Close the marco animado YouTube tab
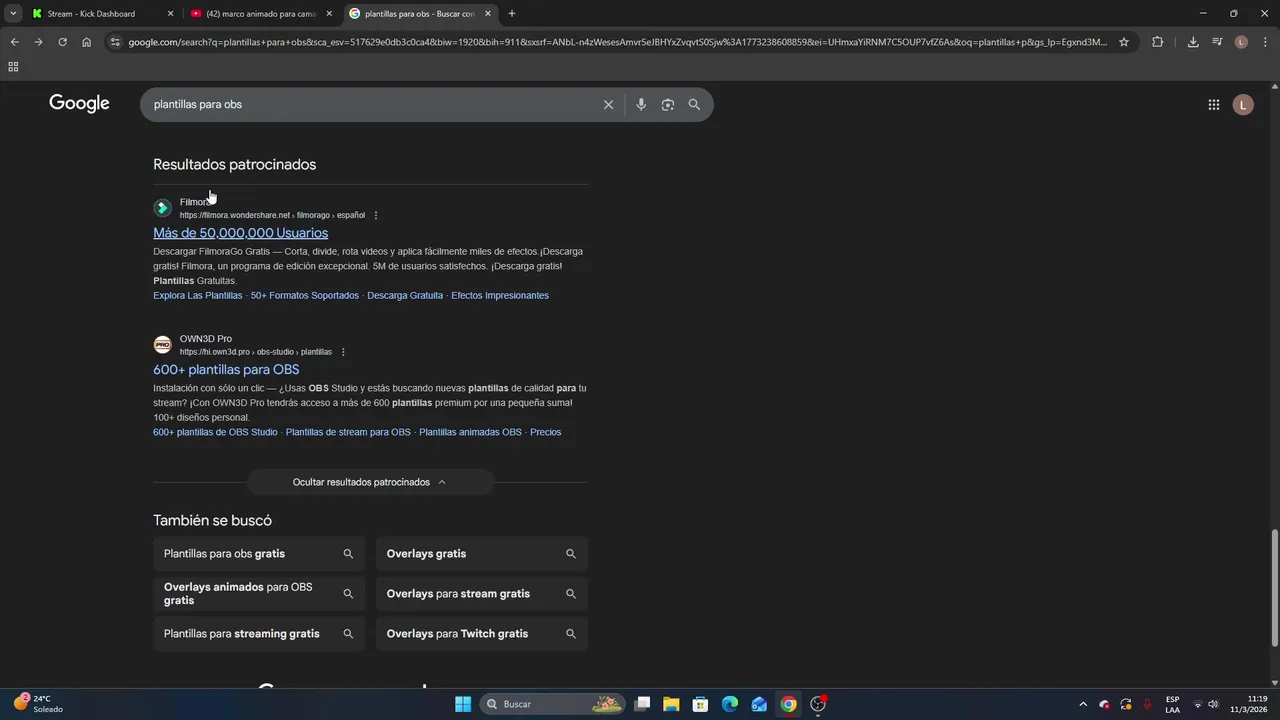The height and width of the screenshot is (720, 1280). click(329, 14)
